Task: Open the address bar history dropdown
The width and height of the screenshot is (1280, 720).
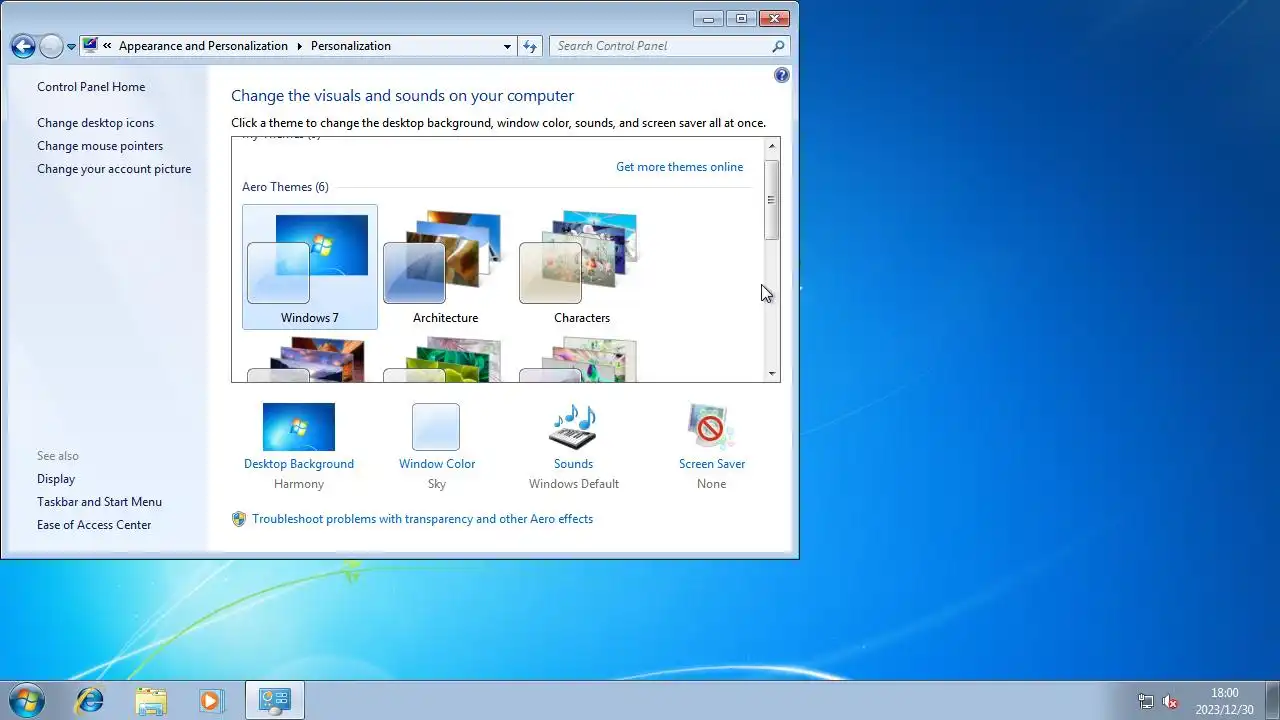Action: [507, 46]
